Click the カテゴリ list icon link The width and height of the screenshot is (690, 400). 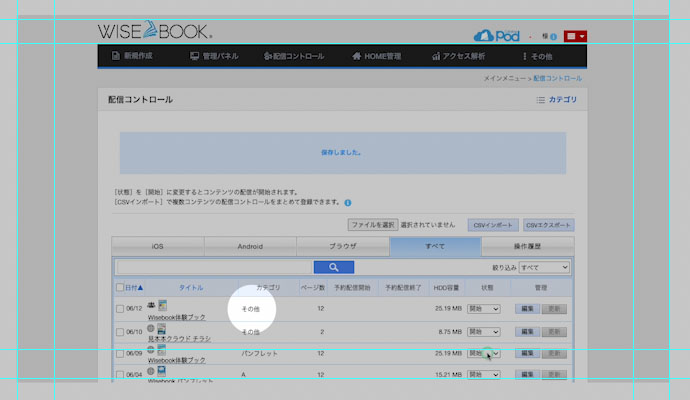[x=556, y=100]
